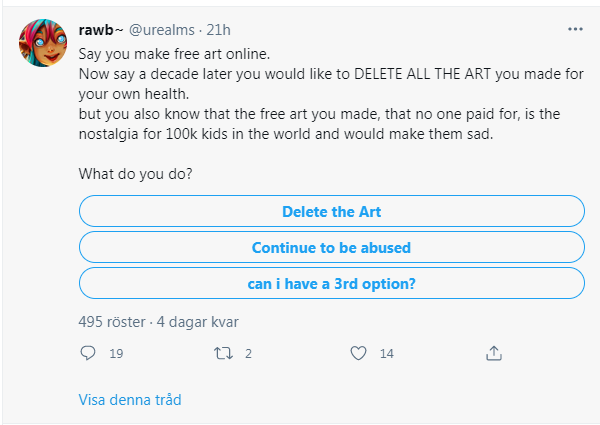Click the retweet count 2
Screen dimensions: 600x425
[x=248, y=353]
